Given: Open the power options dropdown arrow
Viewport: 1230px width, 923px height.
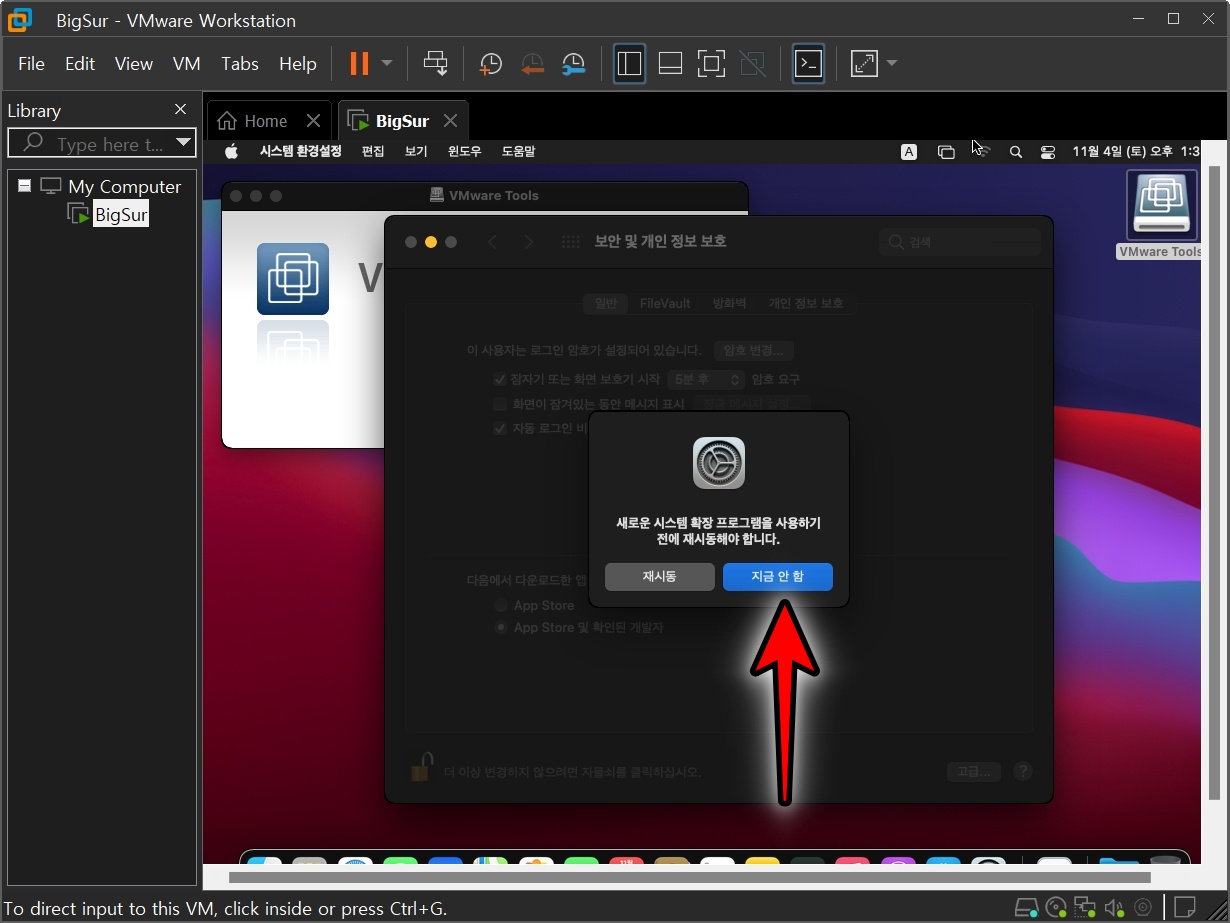Looking at the screenshot, I should point(387,64).
